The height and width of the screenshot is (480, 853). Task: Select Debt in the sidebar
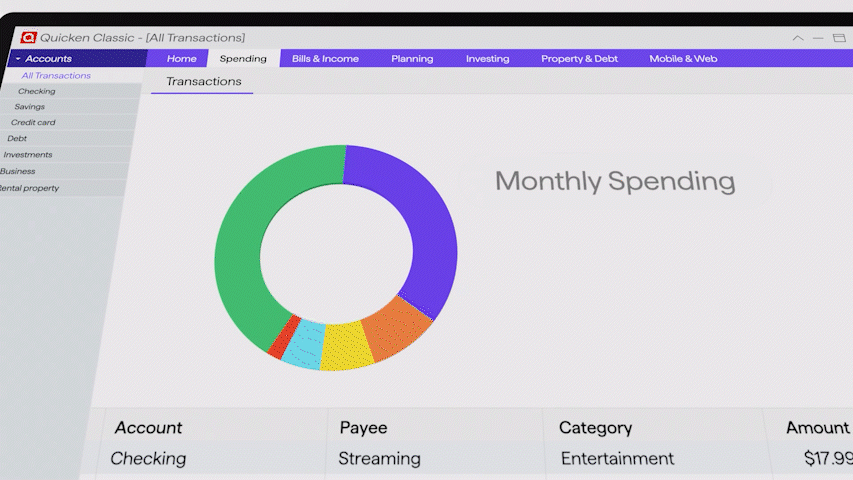tap(17, 138)
